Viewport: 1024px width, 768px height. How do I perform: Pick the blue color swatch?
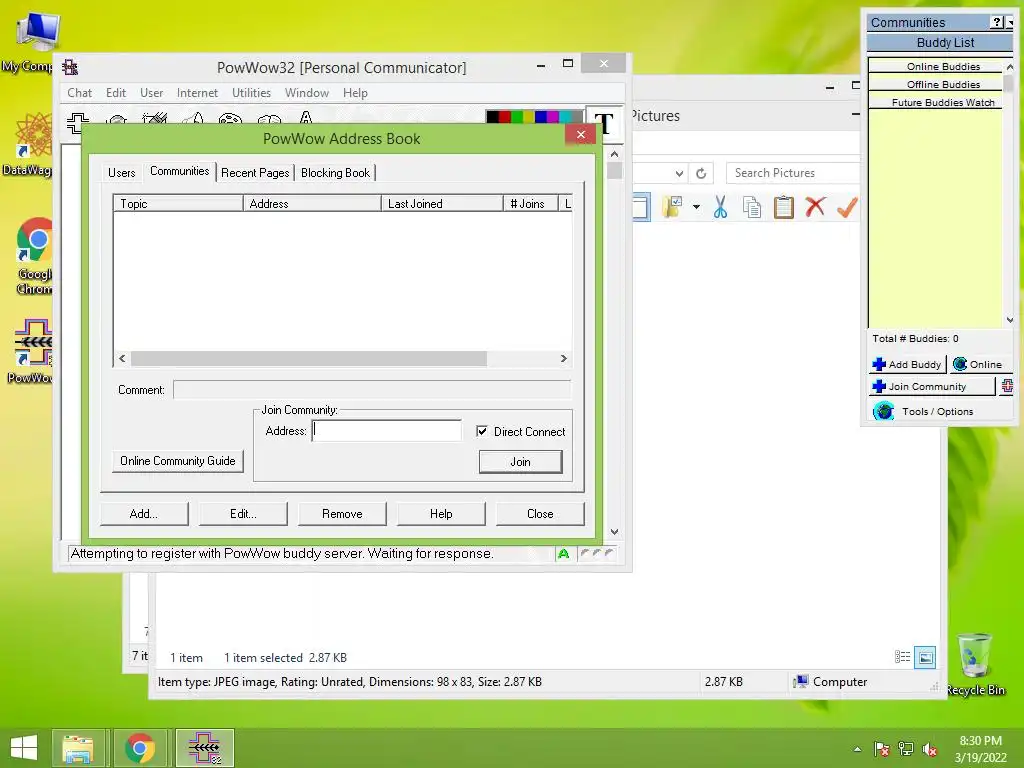tap(541, 117)
